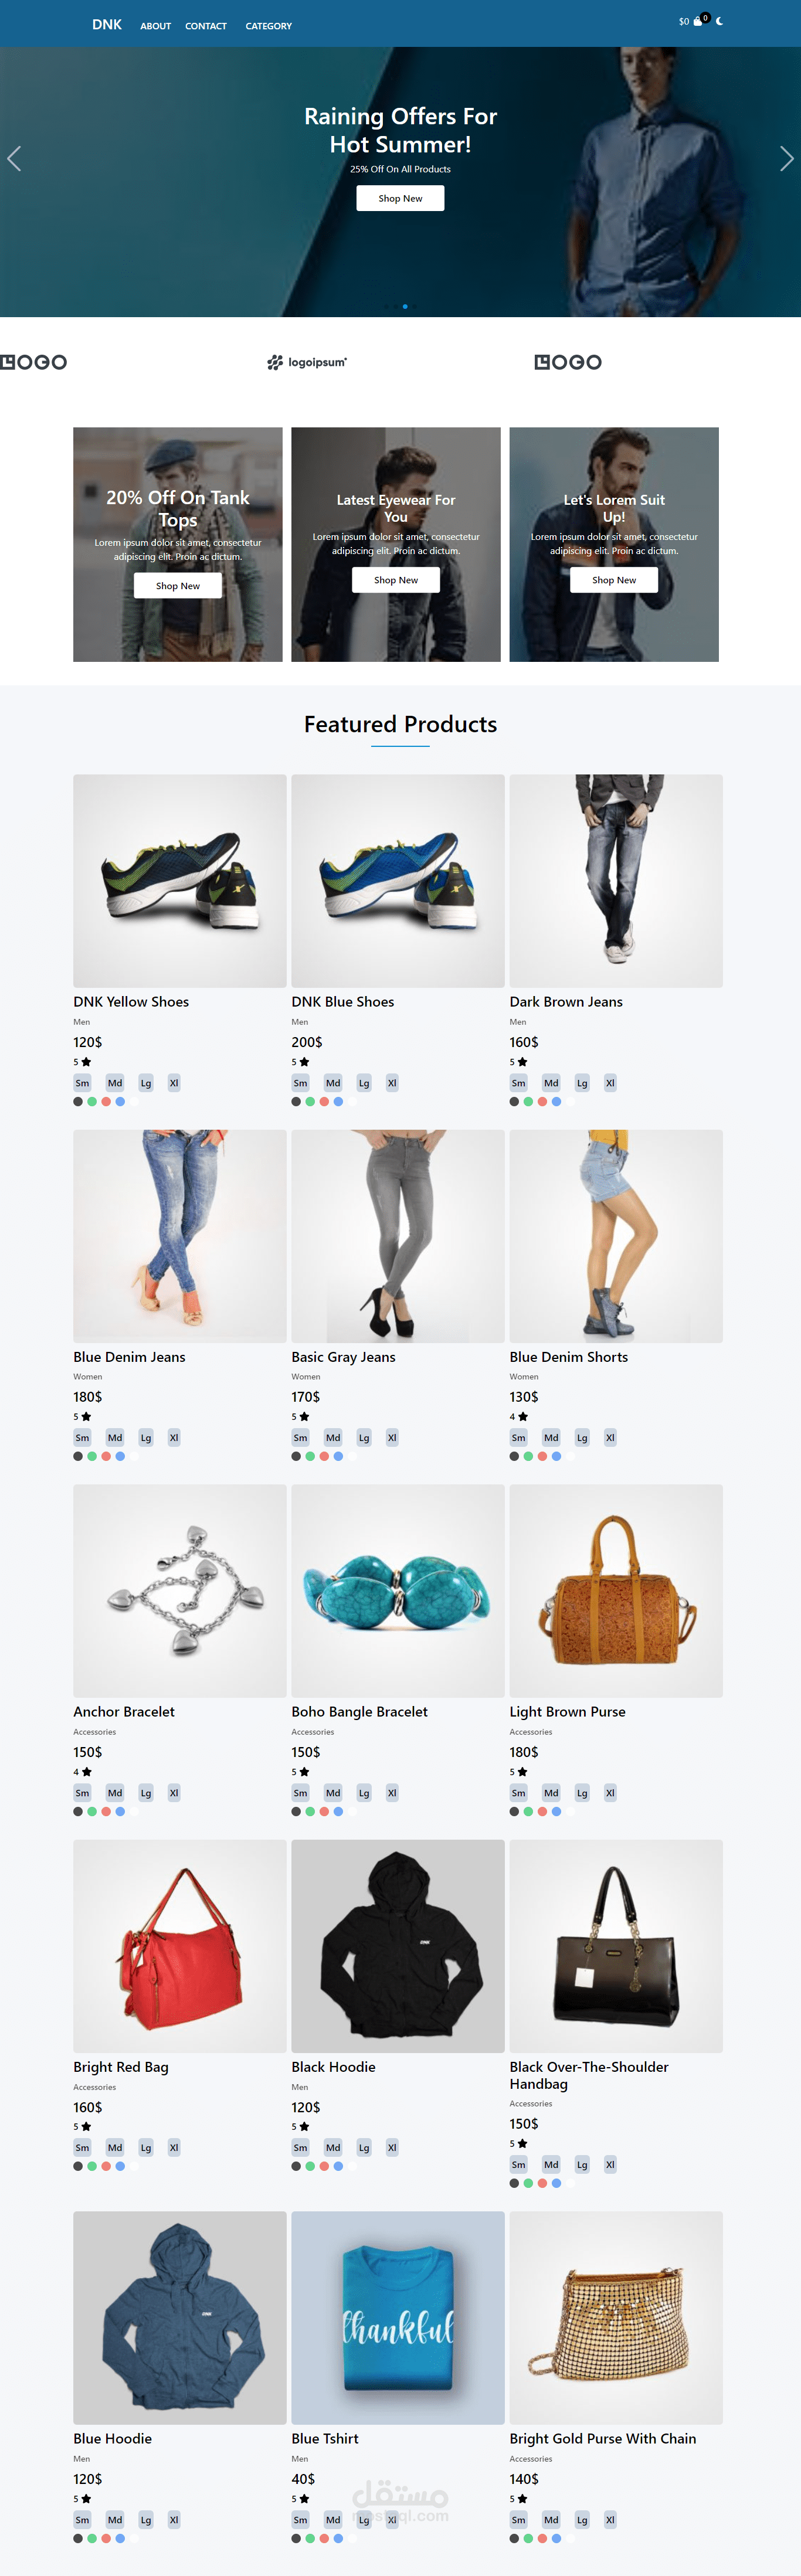The width and height of the screenshot is (801, 2576).
Task: Open the Light Brown Purse product image
Action: point(616,1591)
